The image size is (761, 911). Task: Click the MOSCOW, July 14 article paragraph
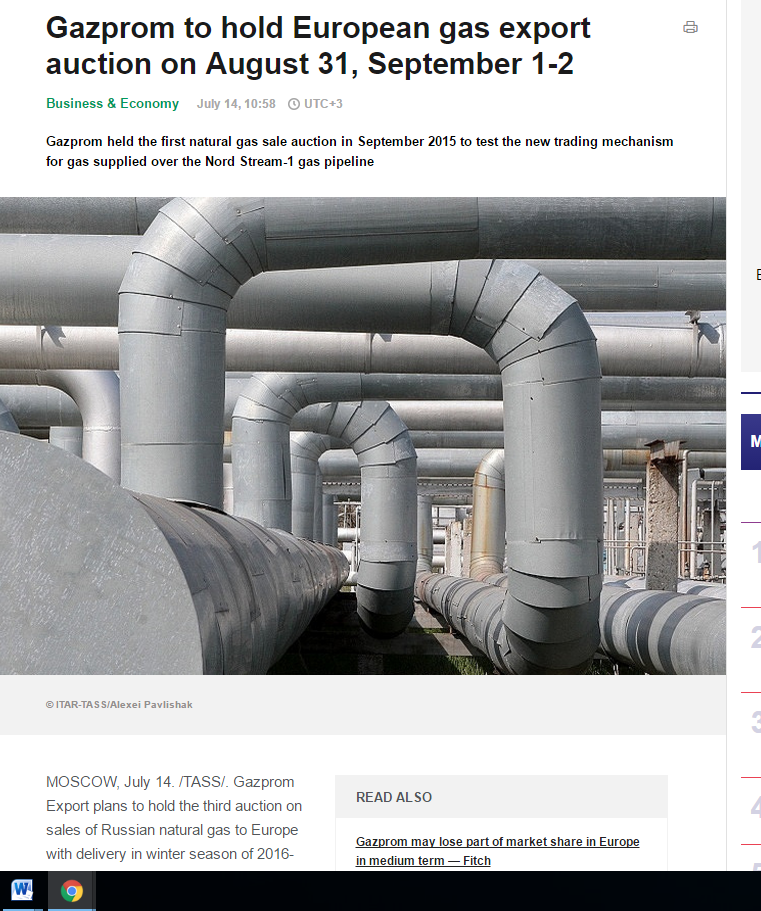174,818
